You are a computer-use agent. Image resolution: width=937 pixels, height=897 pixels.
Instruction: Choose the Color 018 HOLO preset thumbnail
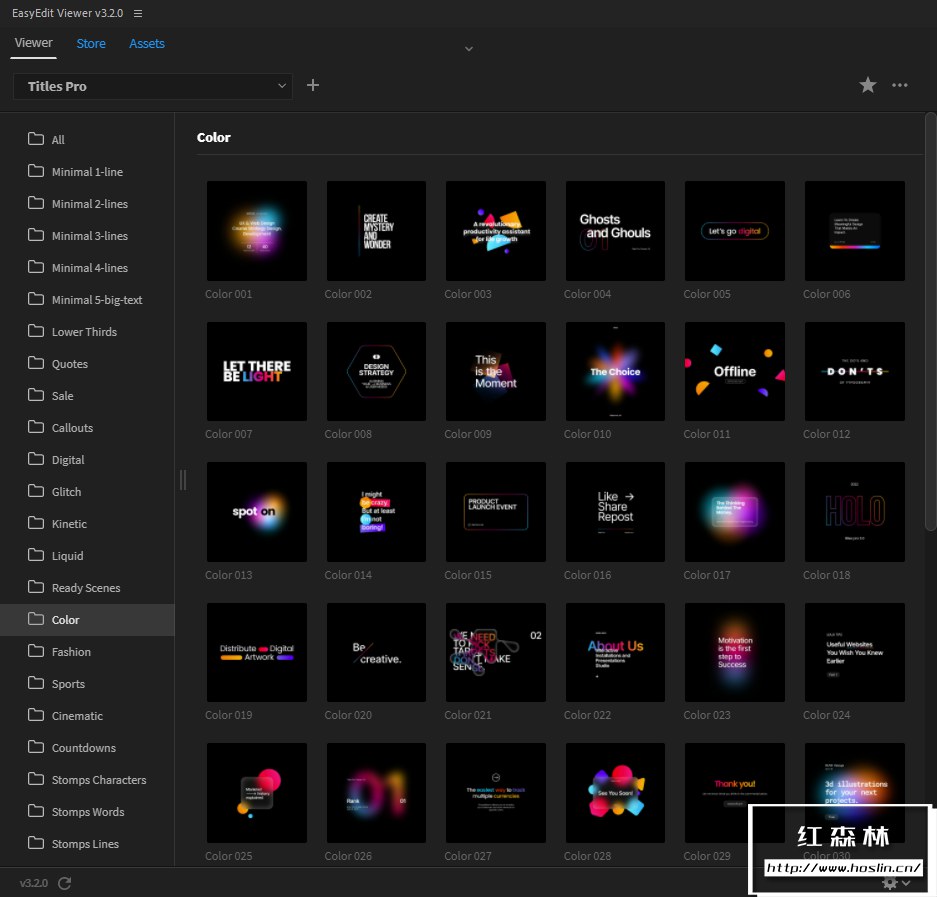[854, 511]
